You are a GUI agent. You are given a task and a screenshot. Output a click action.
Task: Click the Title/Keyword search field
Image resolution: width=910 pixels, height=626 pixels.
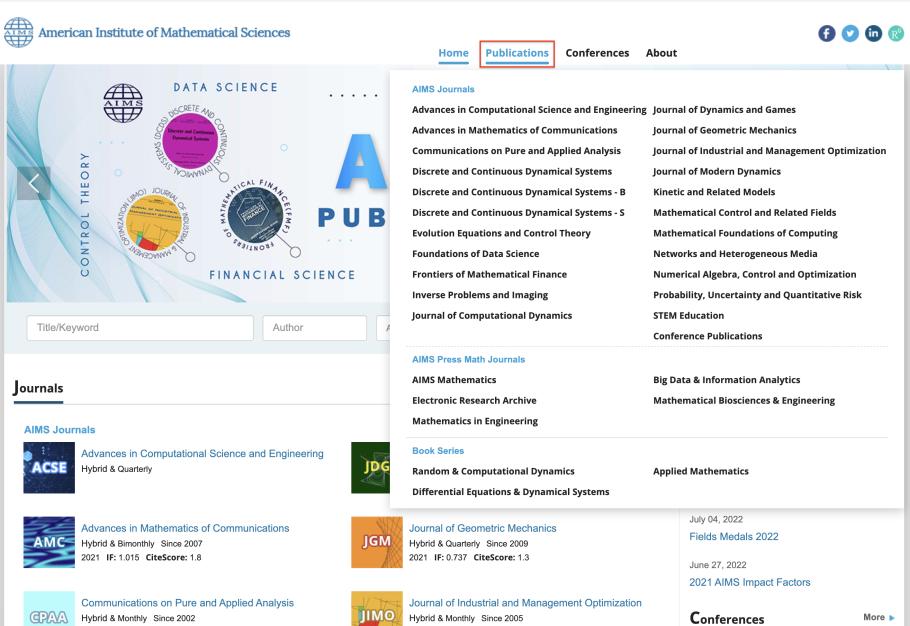coord(140,328)
